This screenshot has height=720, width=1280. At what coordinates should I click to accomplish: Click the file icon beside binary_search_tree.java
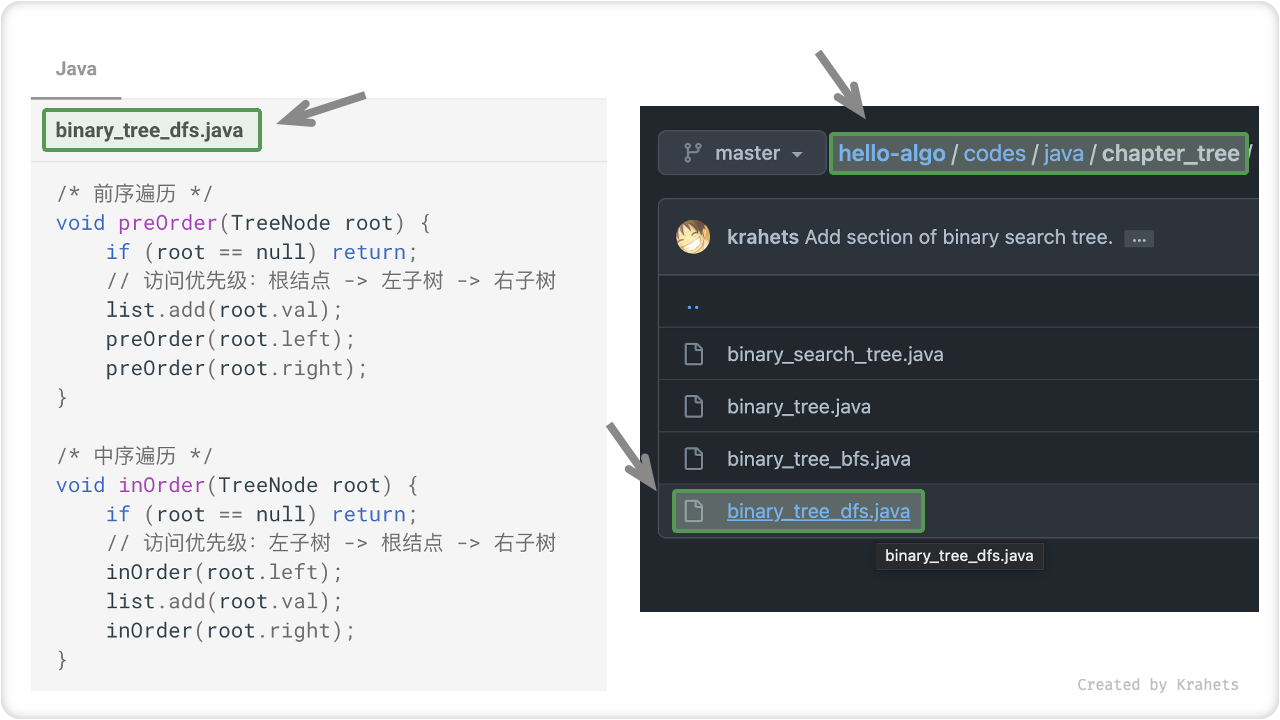694,353
